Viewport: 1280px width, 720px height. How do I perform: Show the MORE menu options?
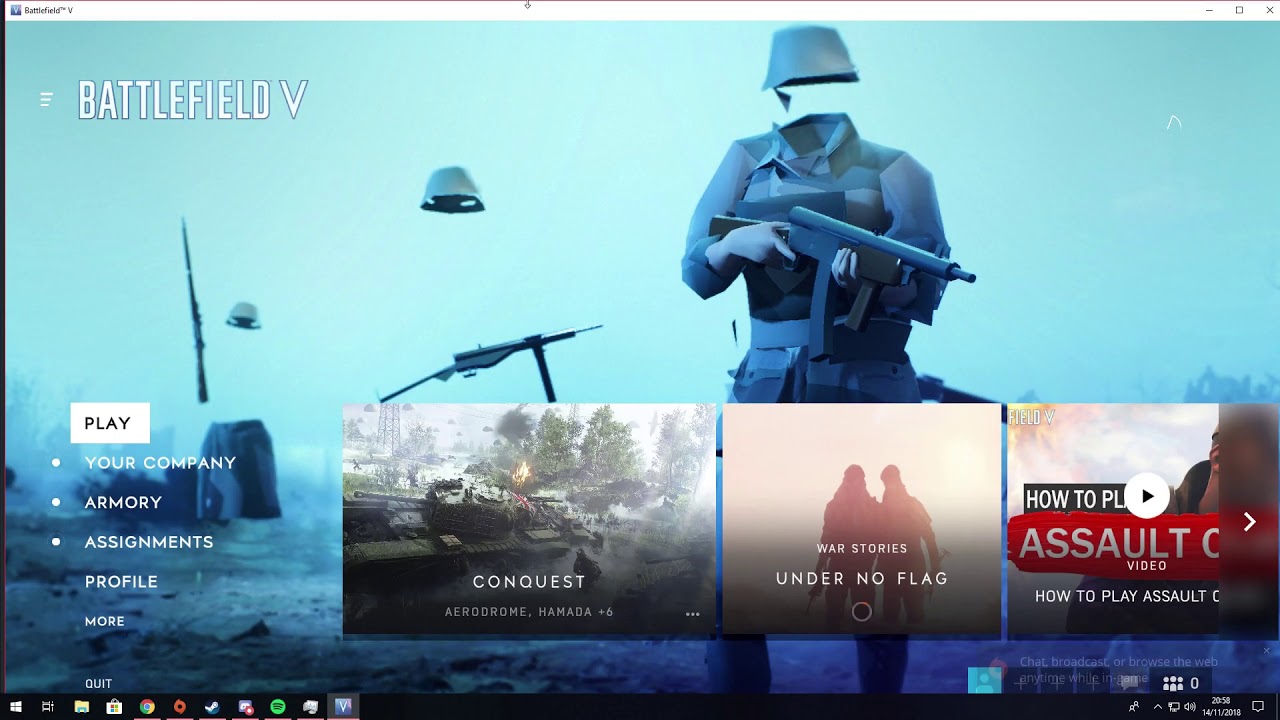(105, 621)
